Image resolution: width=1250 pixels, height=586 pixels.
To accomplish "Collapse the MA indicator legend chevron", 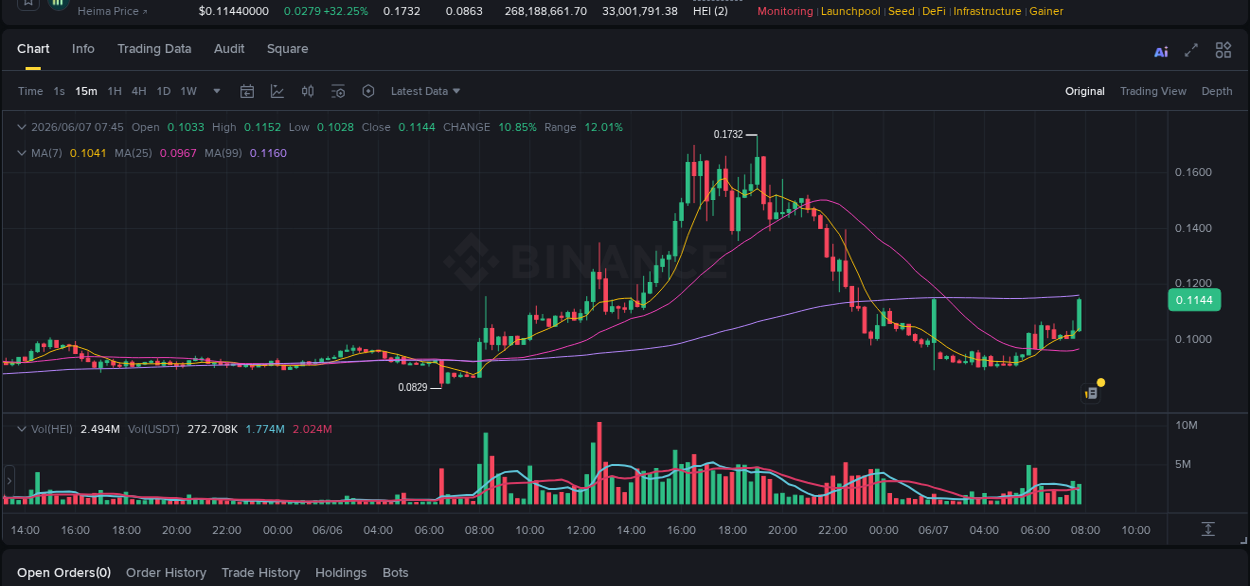I will 22,153.
